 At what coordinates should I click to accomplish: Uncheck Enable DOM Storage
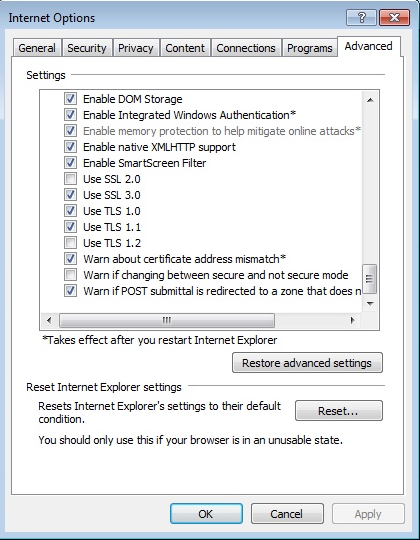pyautogui.click(x=71, y=99)
